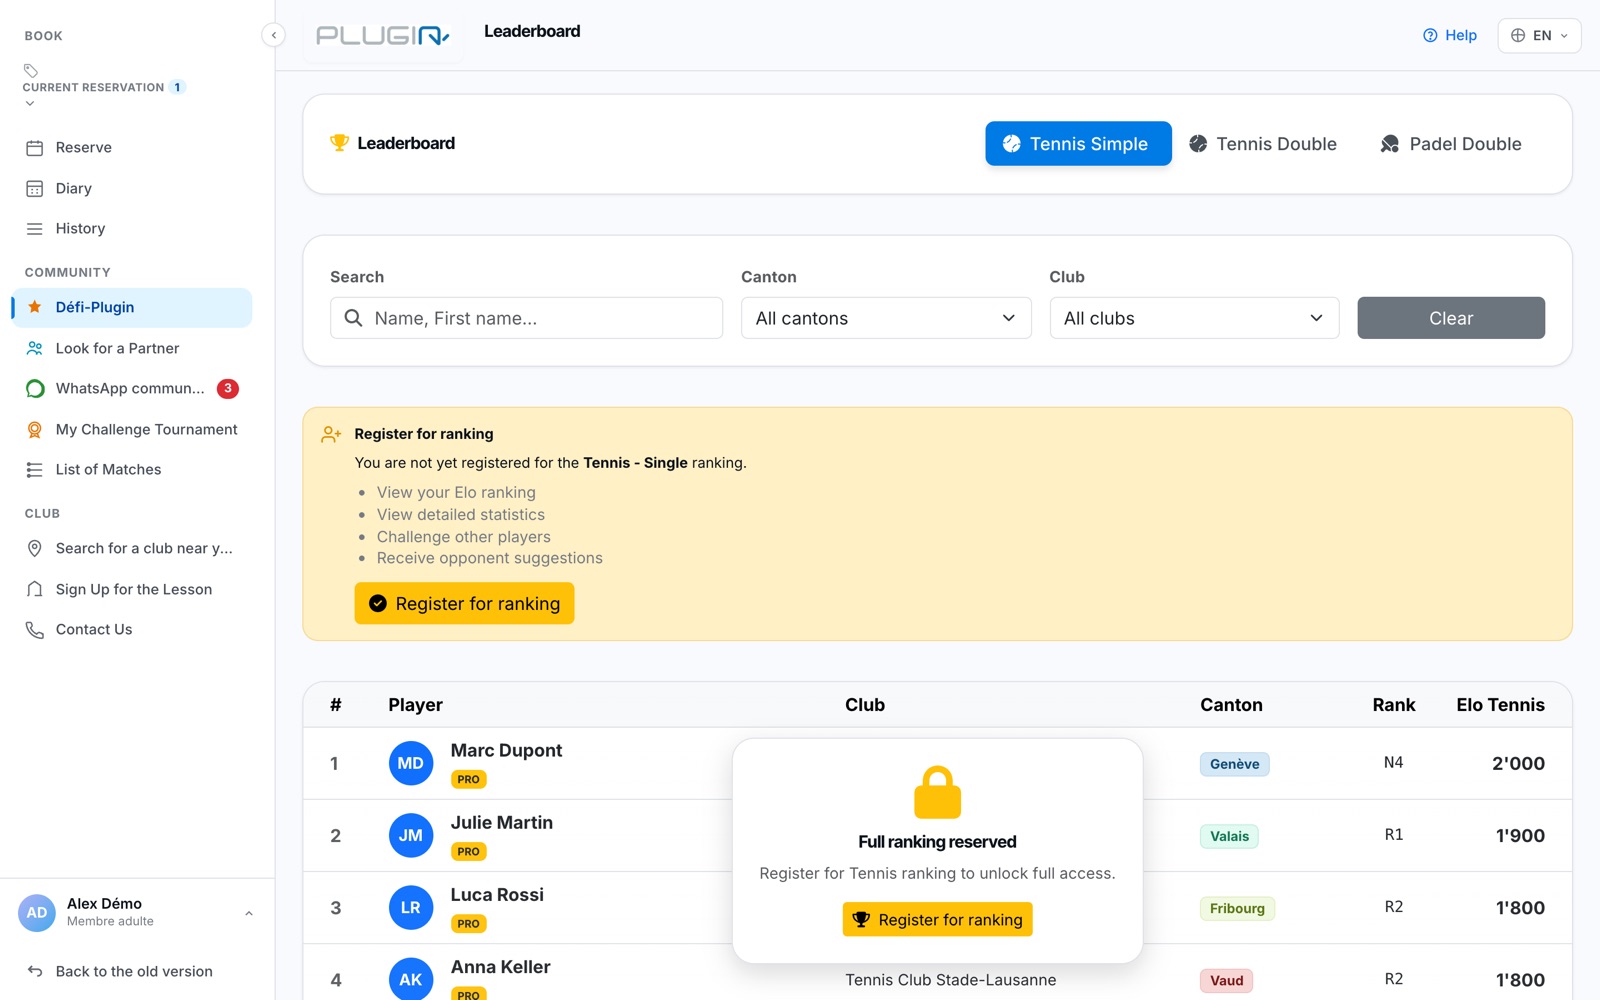Image resolution: width=1600 pixels, height=1000 pixels.
Task: Open History in the sidebar
Action: tap(132, 229)
